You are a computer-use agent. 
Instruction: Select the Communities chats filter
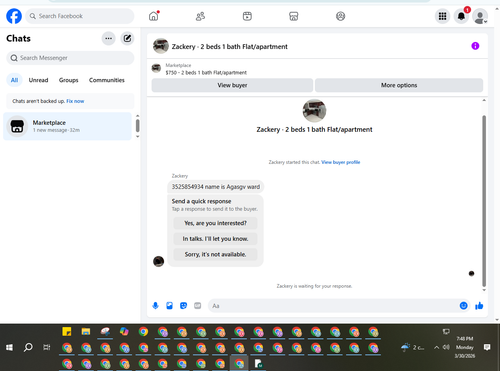(107, 80)
